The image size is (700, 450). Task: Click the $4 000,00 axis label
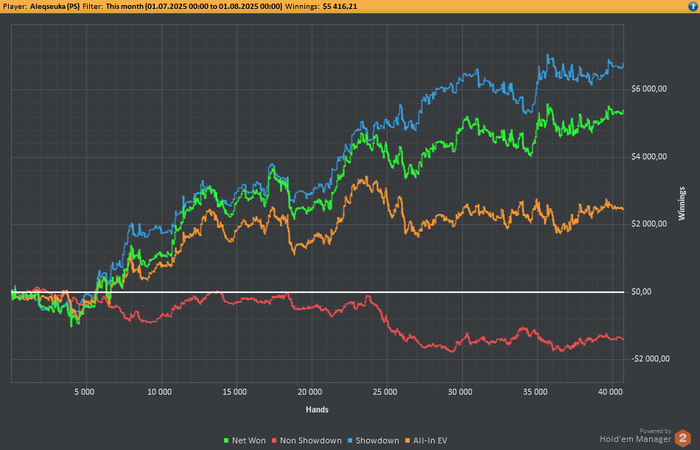(x=649, y=157)
